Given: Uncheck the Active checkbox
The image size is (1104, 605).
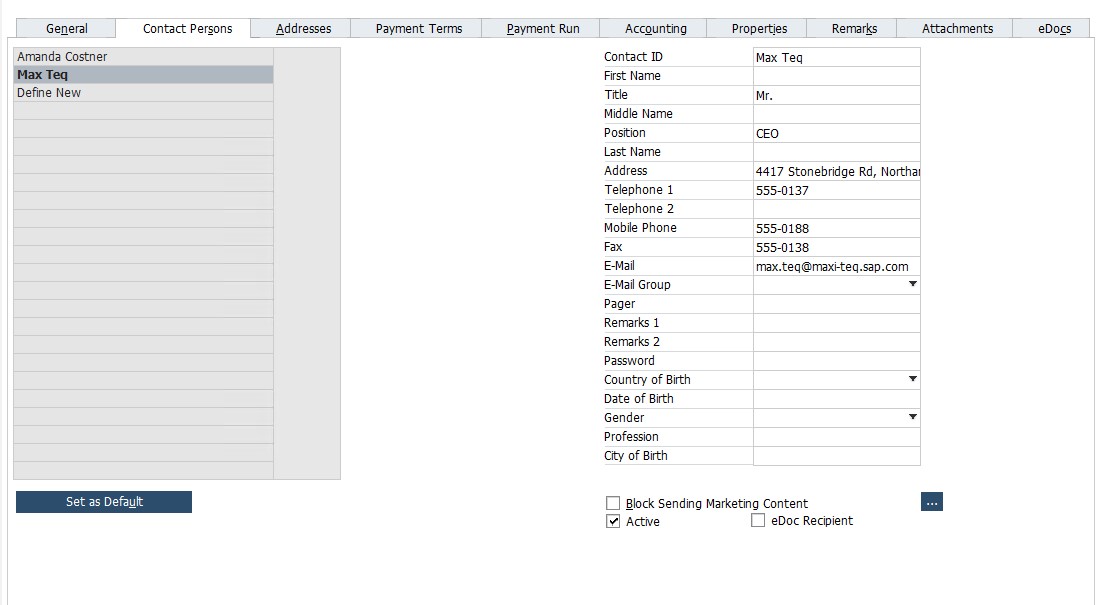Looking at the screenshot, I should [x=613, y=521].
